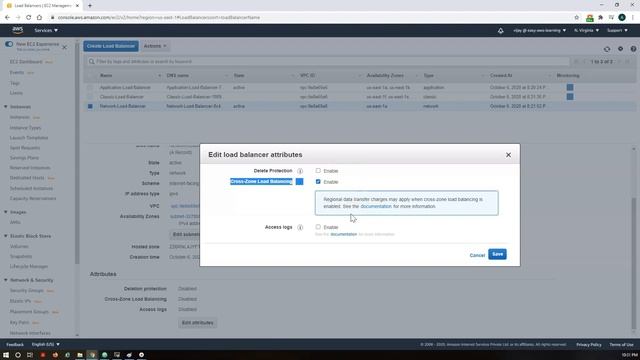Open the Windows Start menu
The image size is (640, 360).
coord(6,355)
